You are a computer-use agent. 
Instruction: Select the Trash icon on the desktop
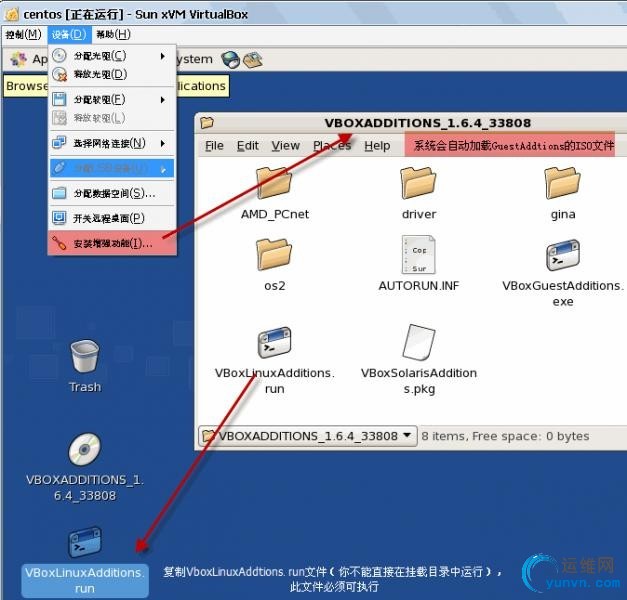tap(84, 356)
